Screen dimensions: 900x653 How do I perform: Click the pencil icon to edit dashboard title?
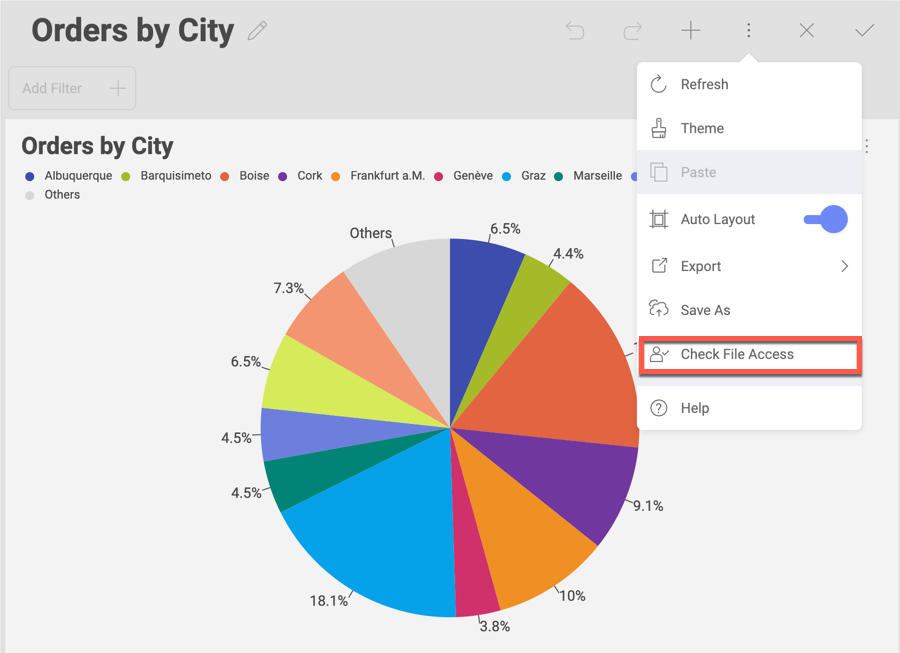[257, 30]
